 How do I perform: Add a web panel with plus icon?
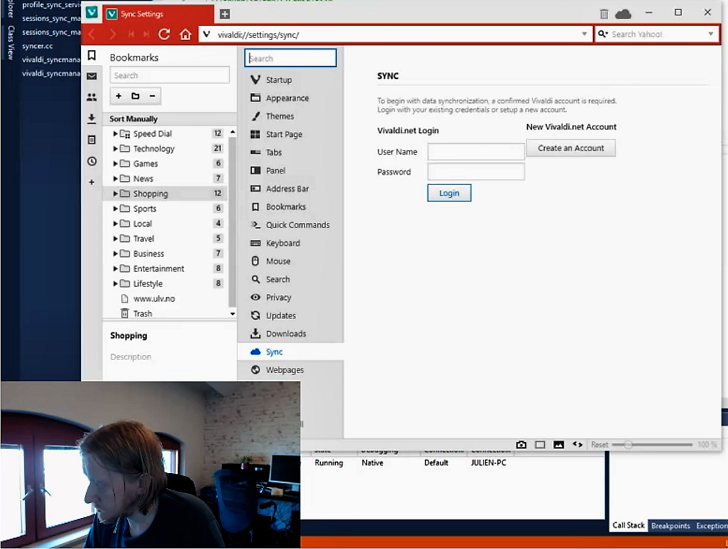coord(91,182)
